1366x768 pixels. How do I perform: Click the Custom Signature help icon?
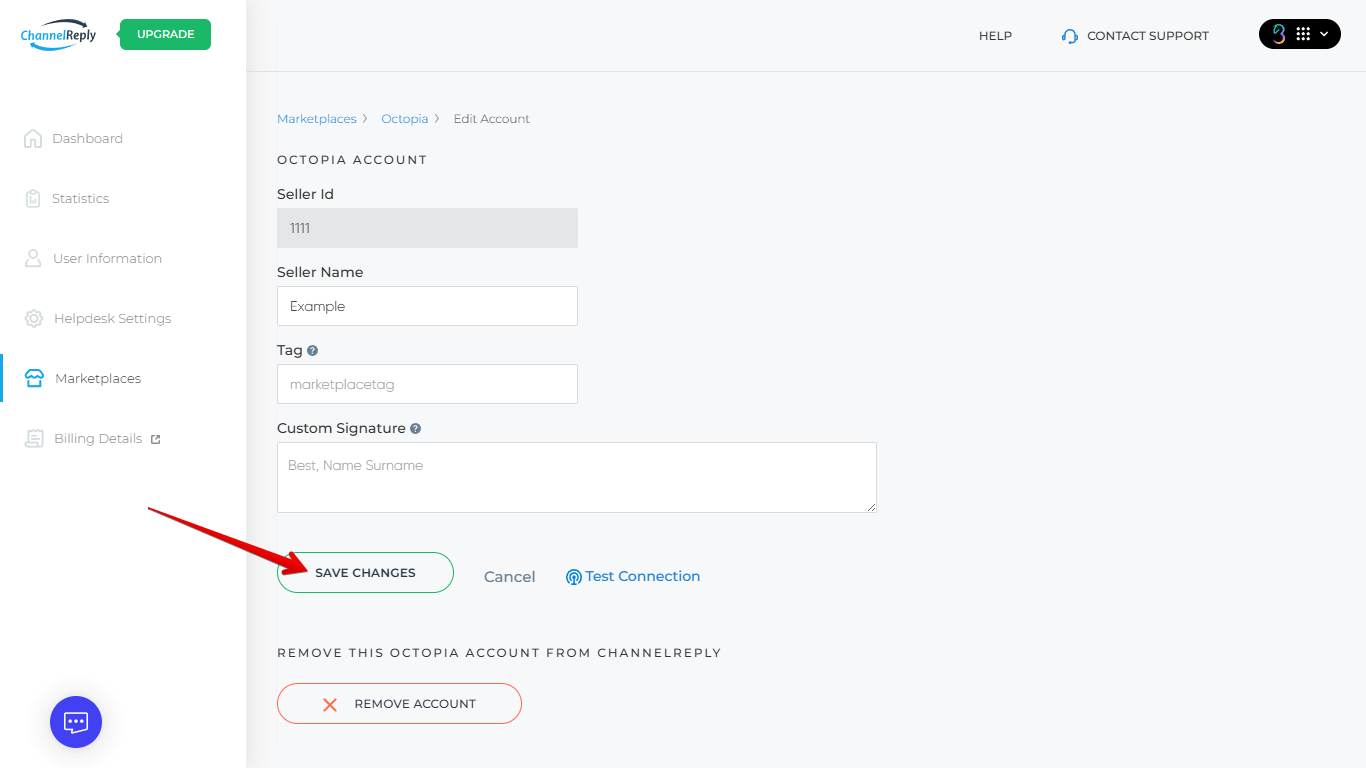(x=416, y=429)
